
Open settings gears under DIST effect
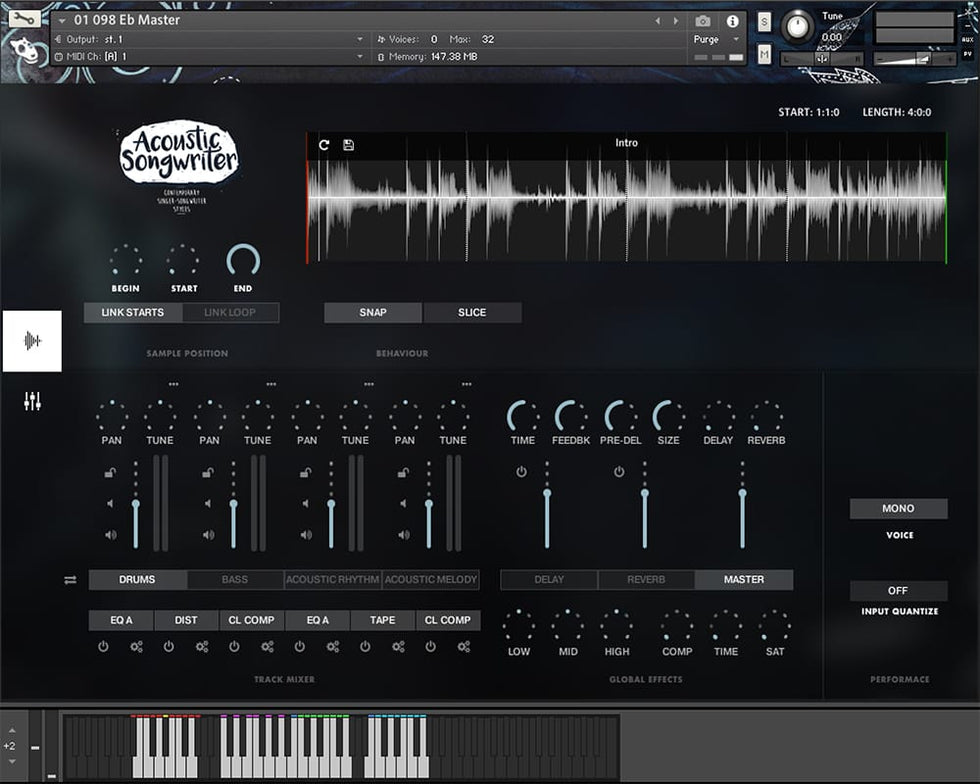(202, 647)
